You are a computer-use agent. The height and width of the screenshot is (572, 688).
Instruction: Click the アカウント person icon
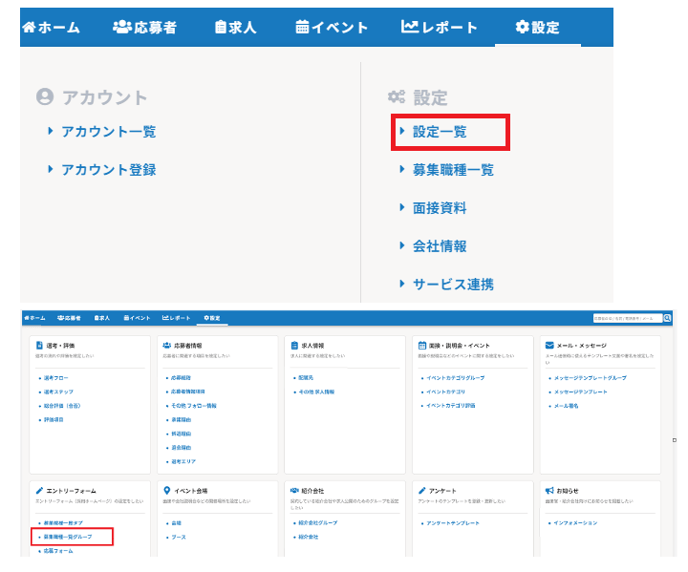(45, 97)
